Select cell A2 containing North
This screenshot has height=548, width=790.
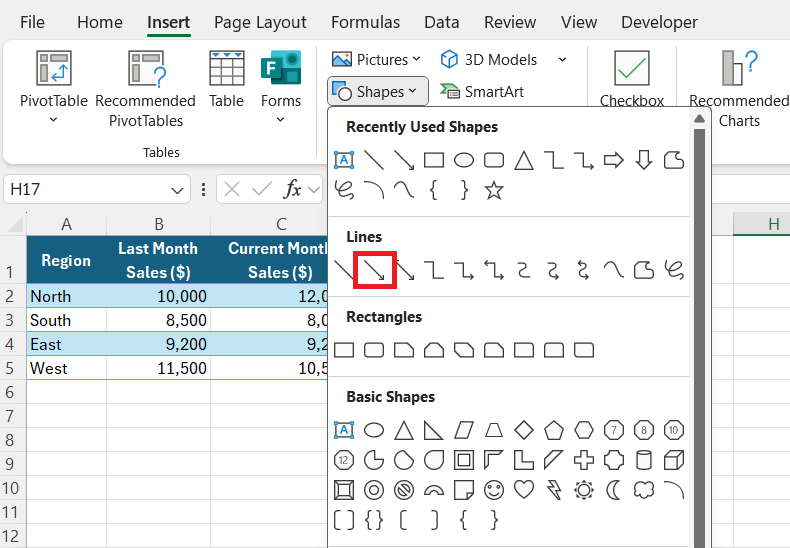coord(67,296)
